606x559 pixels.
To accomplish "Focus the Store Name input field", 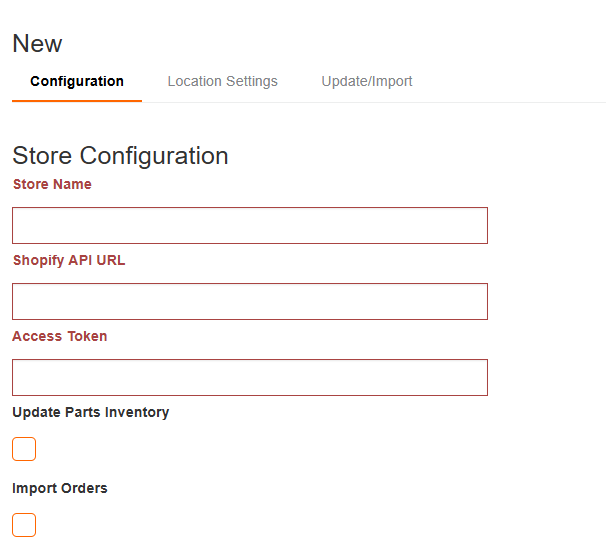I will (x=250, y=225).
